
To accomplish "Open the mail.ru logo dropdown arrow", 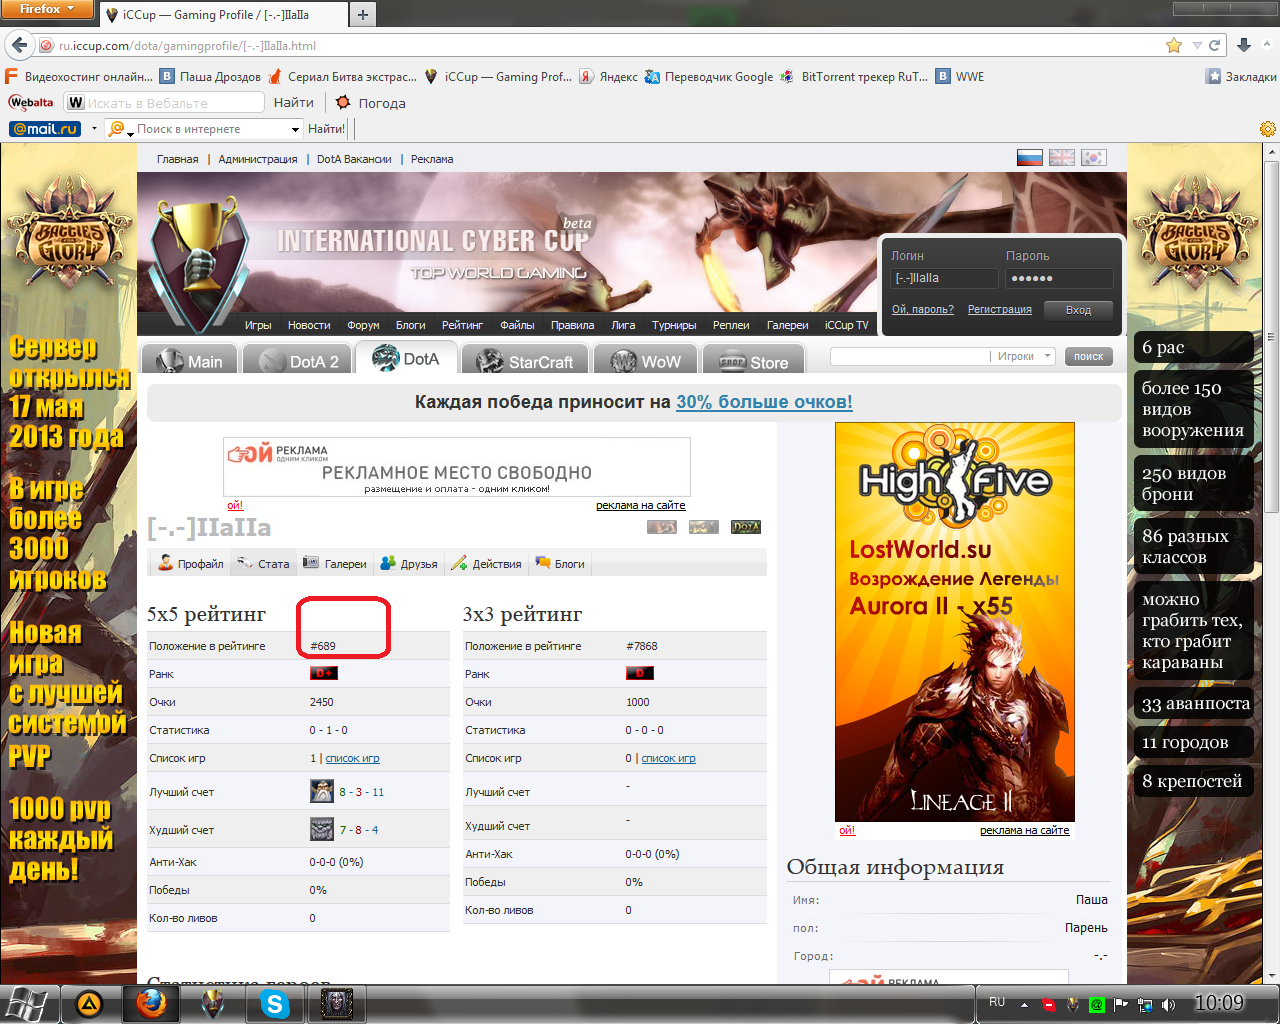I will point(94,129).
